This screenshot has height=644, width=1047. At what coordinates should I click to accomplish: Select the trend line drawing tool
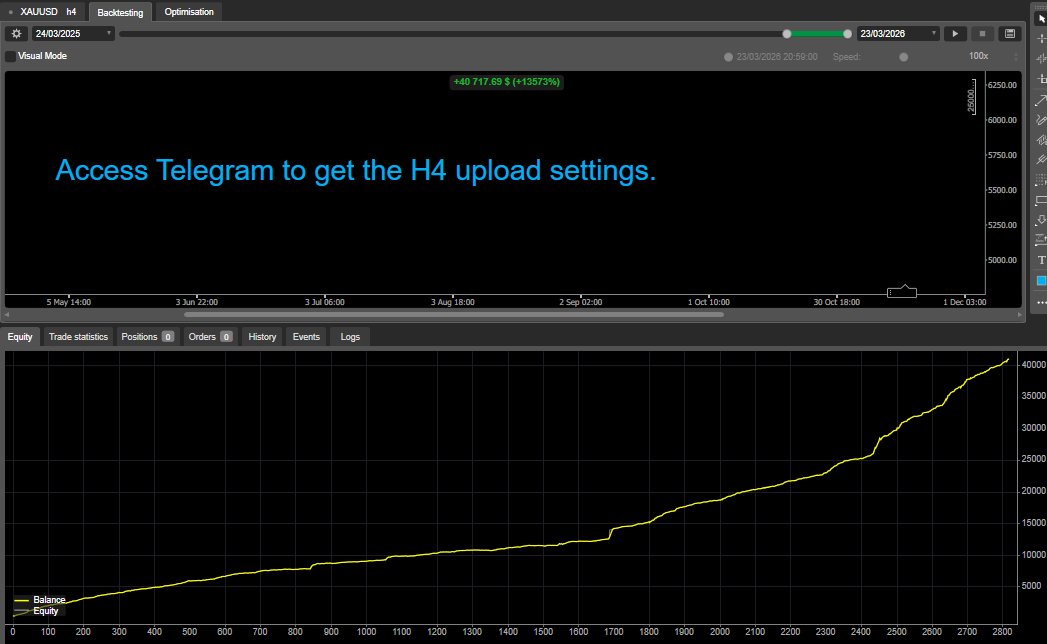[x=1041, y=100]
